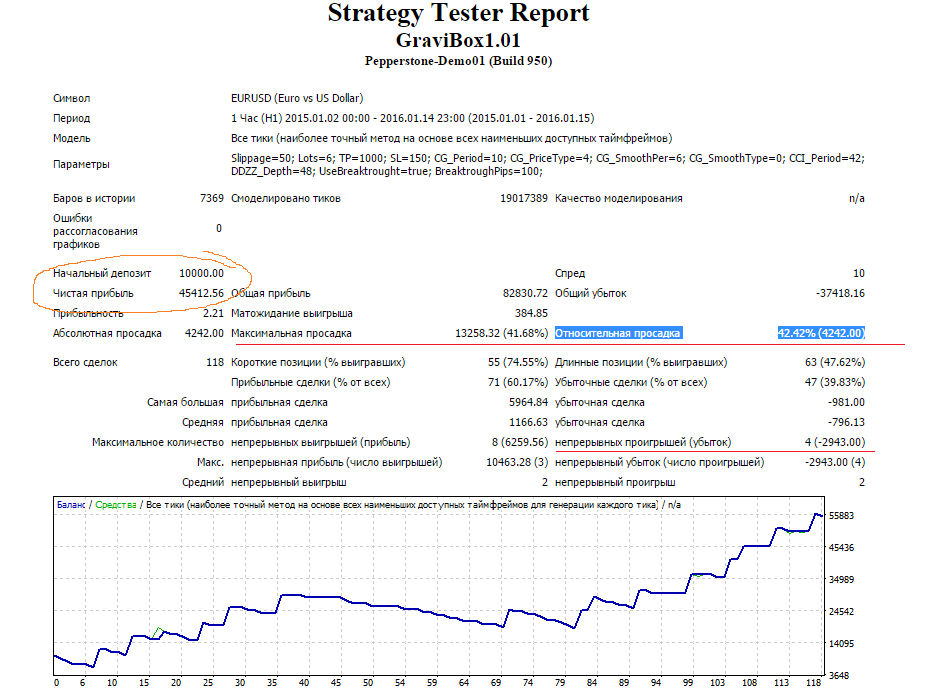Click 'непрерывный выигрыш' average label

(x=289, y=482)
